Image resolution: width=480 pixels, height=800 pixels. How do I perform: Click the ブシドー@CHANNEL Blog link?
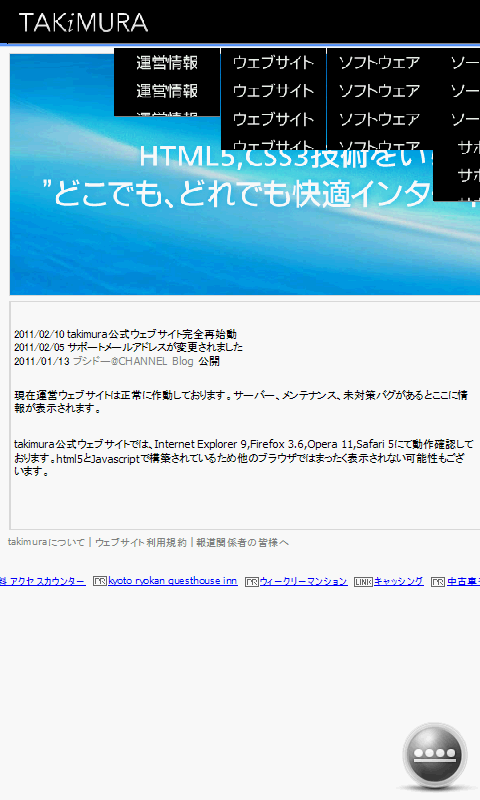pos(133,361)
